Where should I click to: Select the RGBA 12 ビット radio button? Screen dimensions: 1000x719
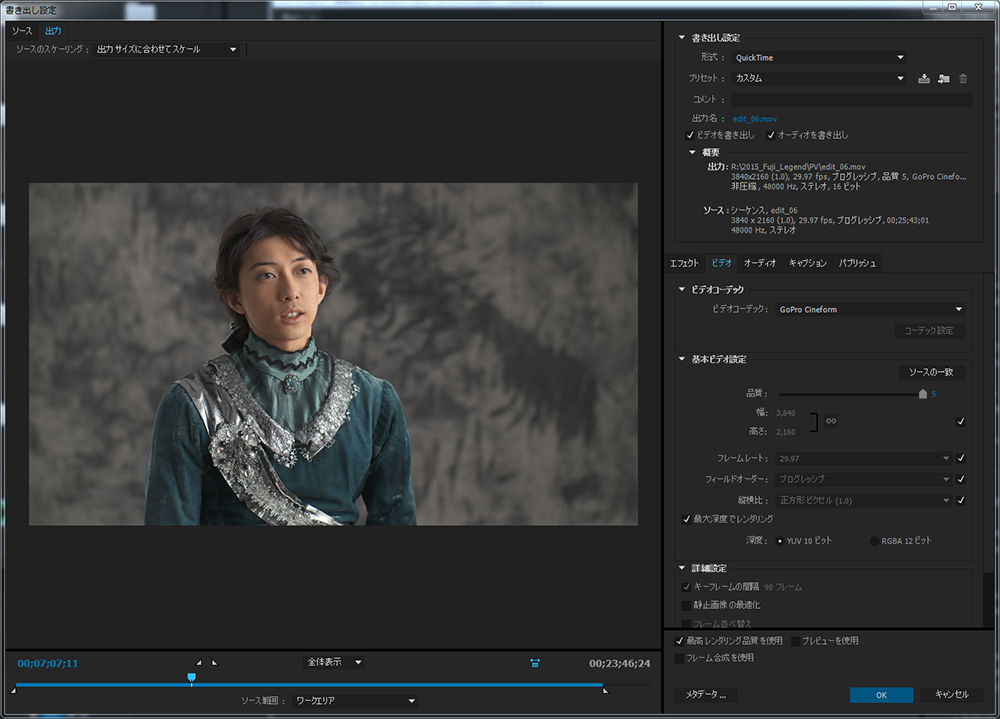point(874,541)
